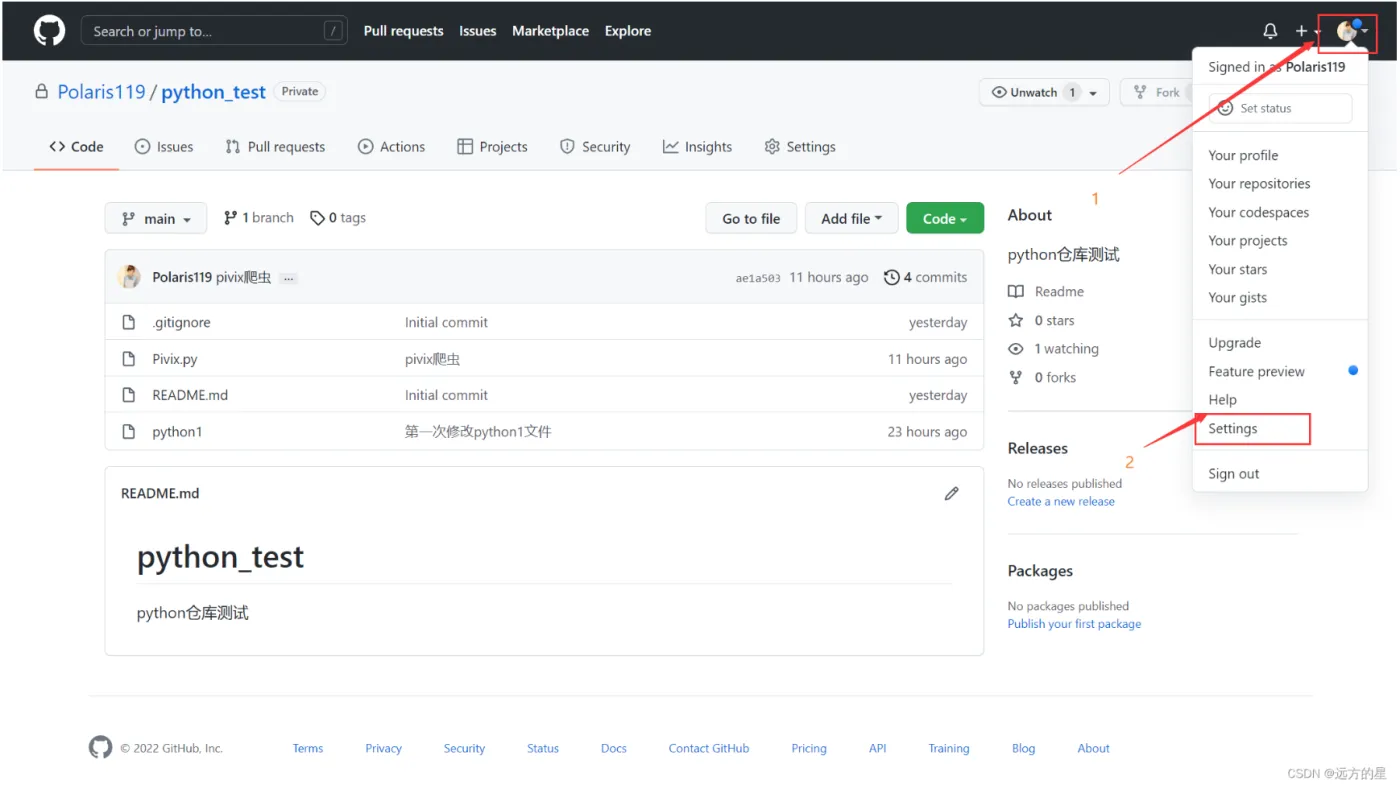Screen dimensions: 1400x789
Task: Click the python1 file icon
Action: pos(128,431)
